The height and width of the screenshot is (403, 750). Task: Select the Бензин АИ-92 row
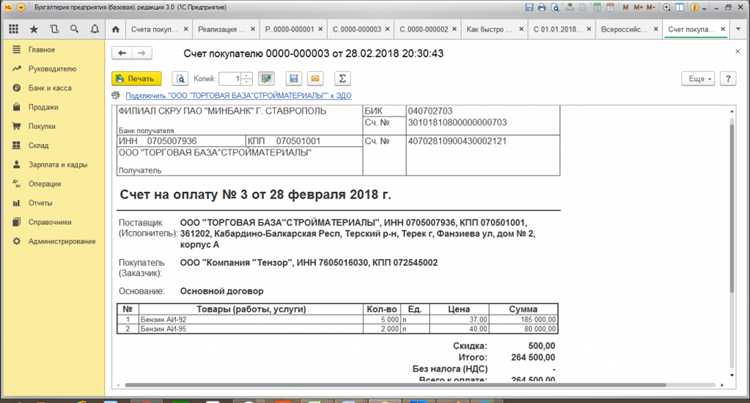click(337, 319)
